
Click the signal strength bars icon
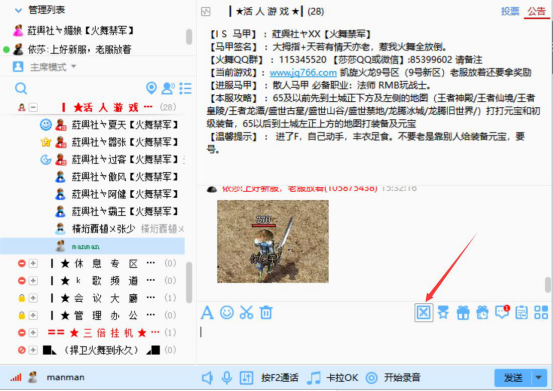(16, 378)
